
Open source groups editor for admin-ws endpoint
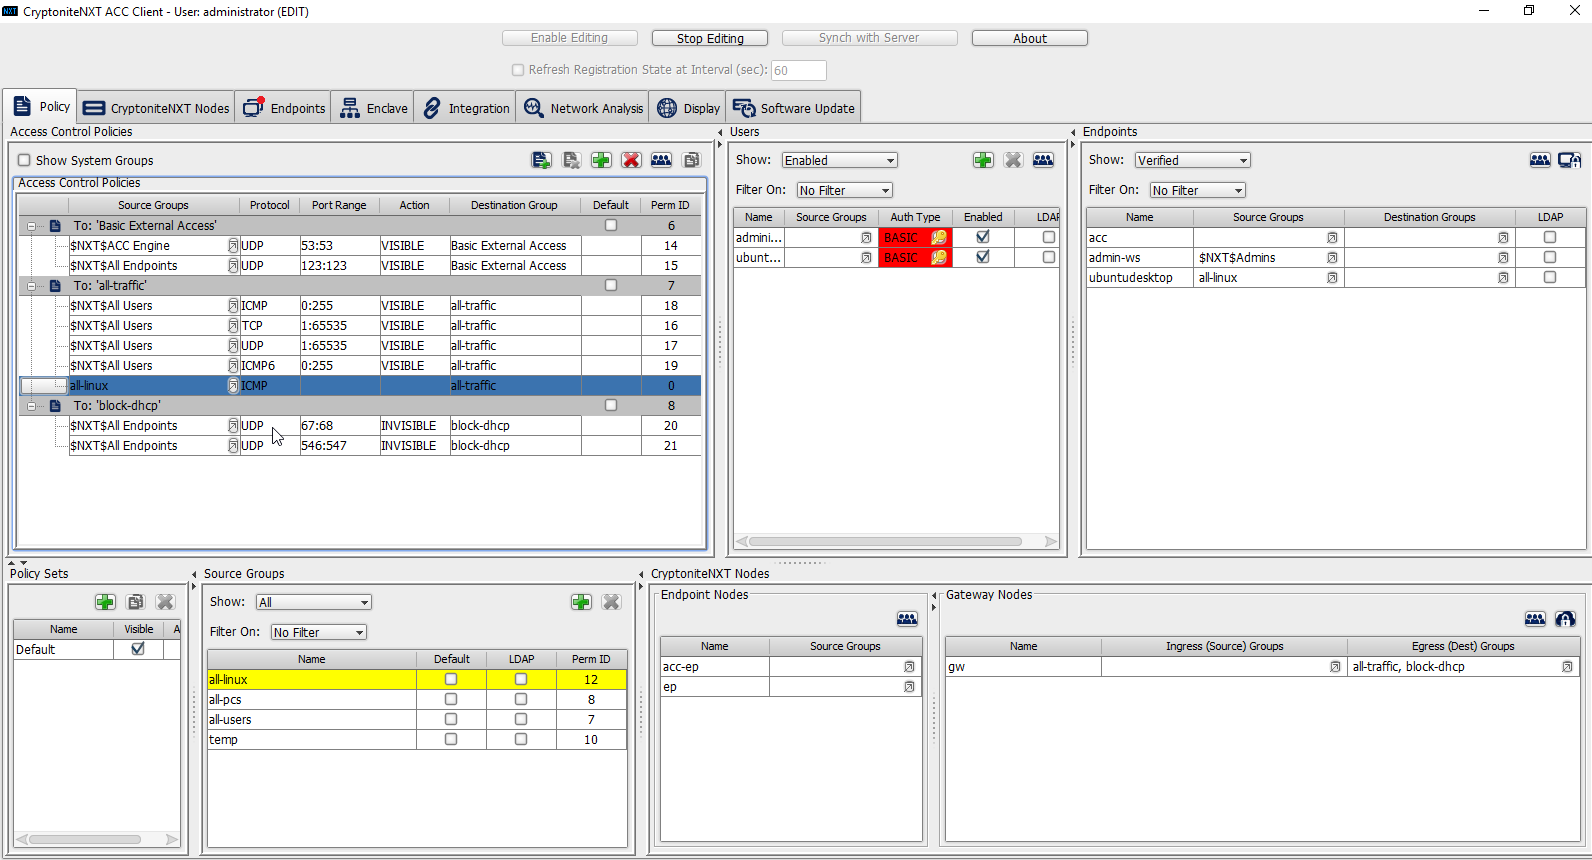1332,258
